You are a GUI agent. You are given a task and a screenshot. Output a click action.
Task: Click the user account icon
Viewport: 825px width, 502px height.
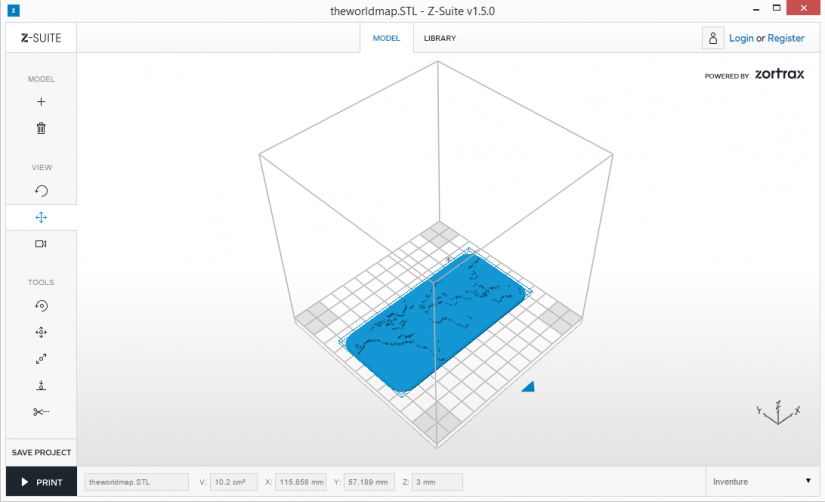[x=713, y=38]
